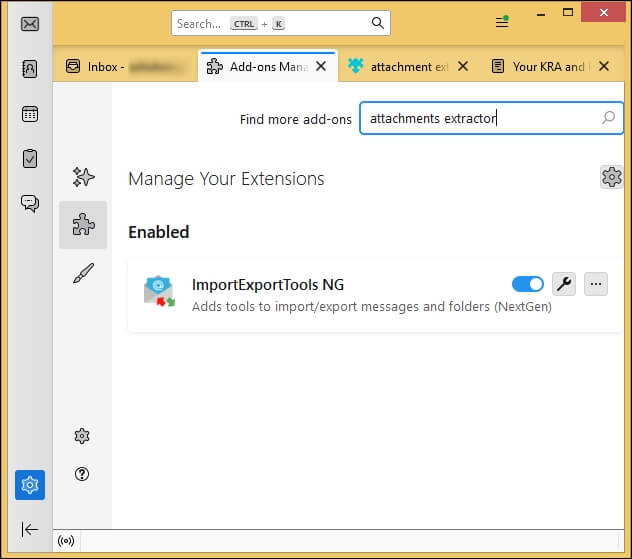Click magnifier icon in add-ons search field
This screenshot has height=559, width=632.
[608, 118]
